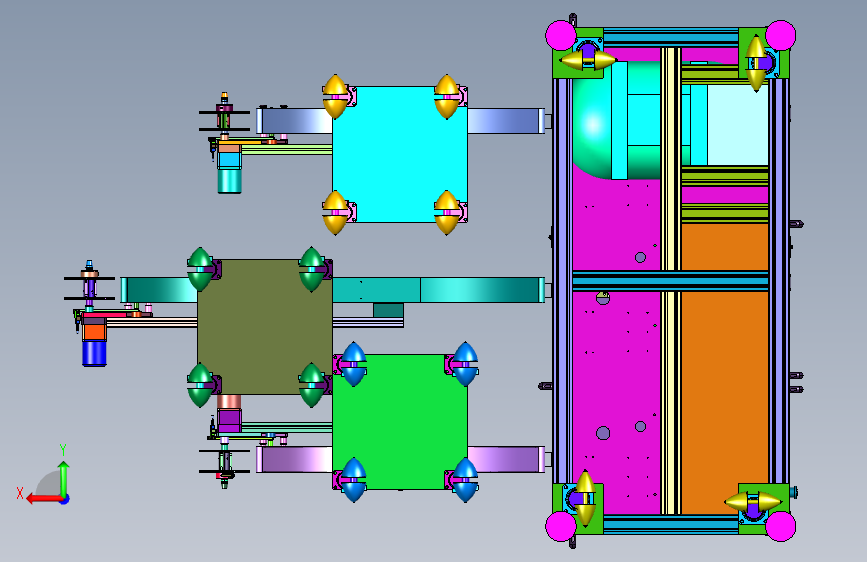Select the lilac conveyor arm right of green platform
The image size is (867, 562).
(x=506, y=460)
